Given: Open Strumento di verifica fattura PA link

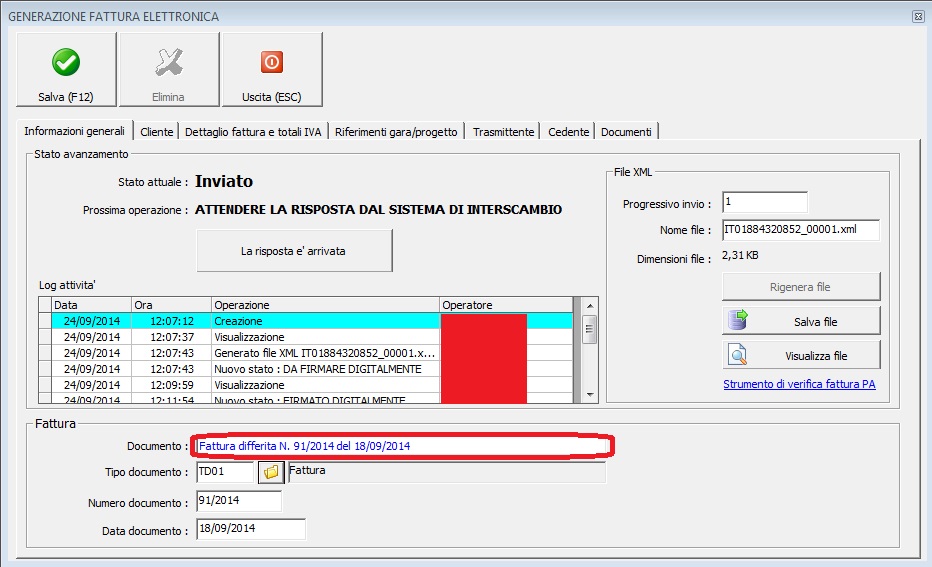Looking at the screenshot, I should [799, 384].
